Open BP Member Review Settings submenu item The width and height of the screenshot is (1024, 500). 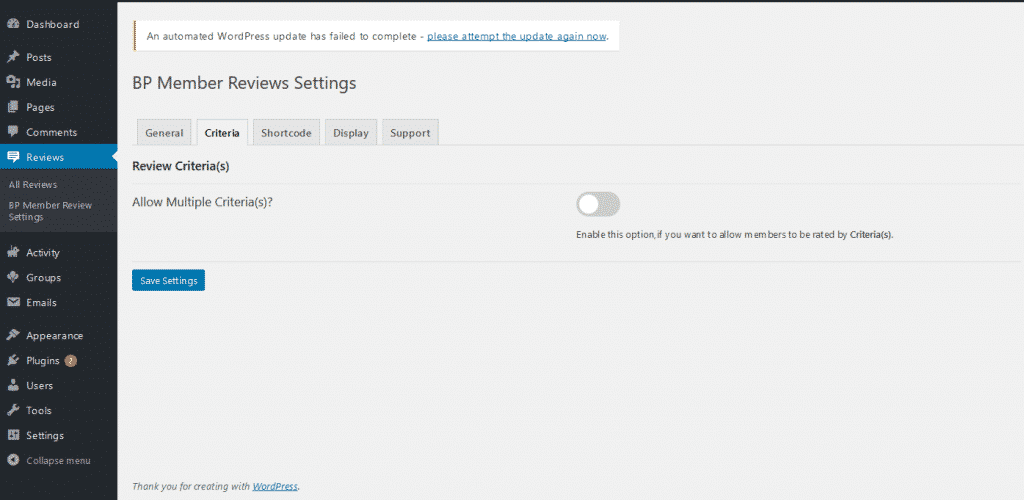pyautogui.click(x=50, y=211)
